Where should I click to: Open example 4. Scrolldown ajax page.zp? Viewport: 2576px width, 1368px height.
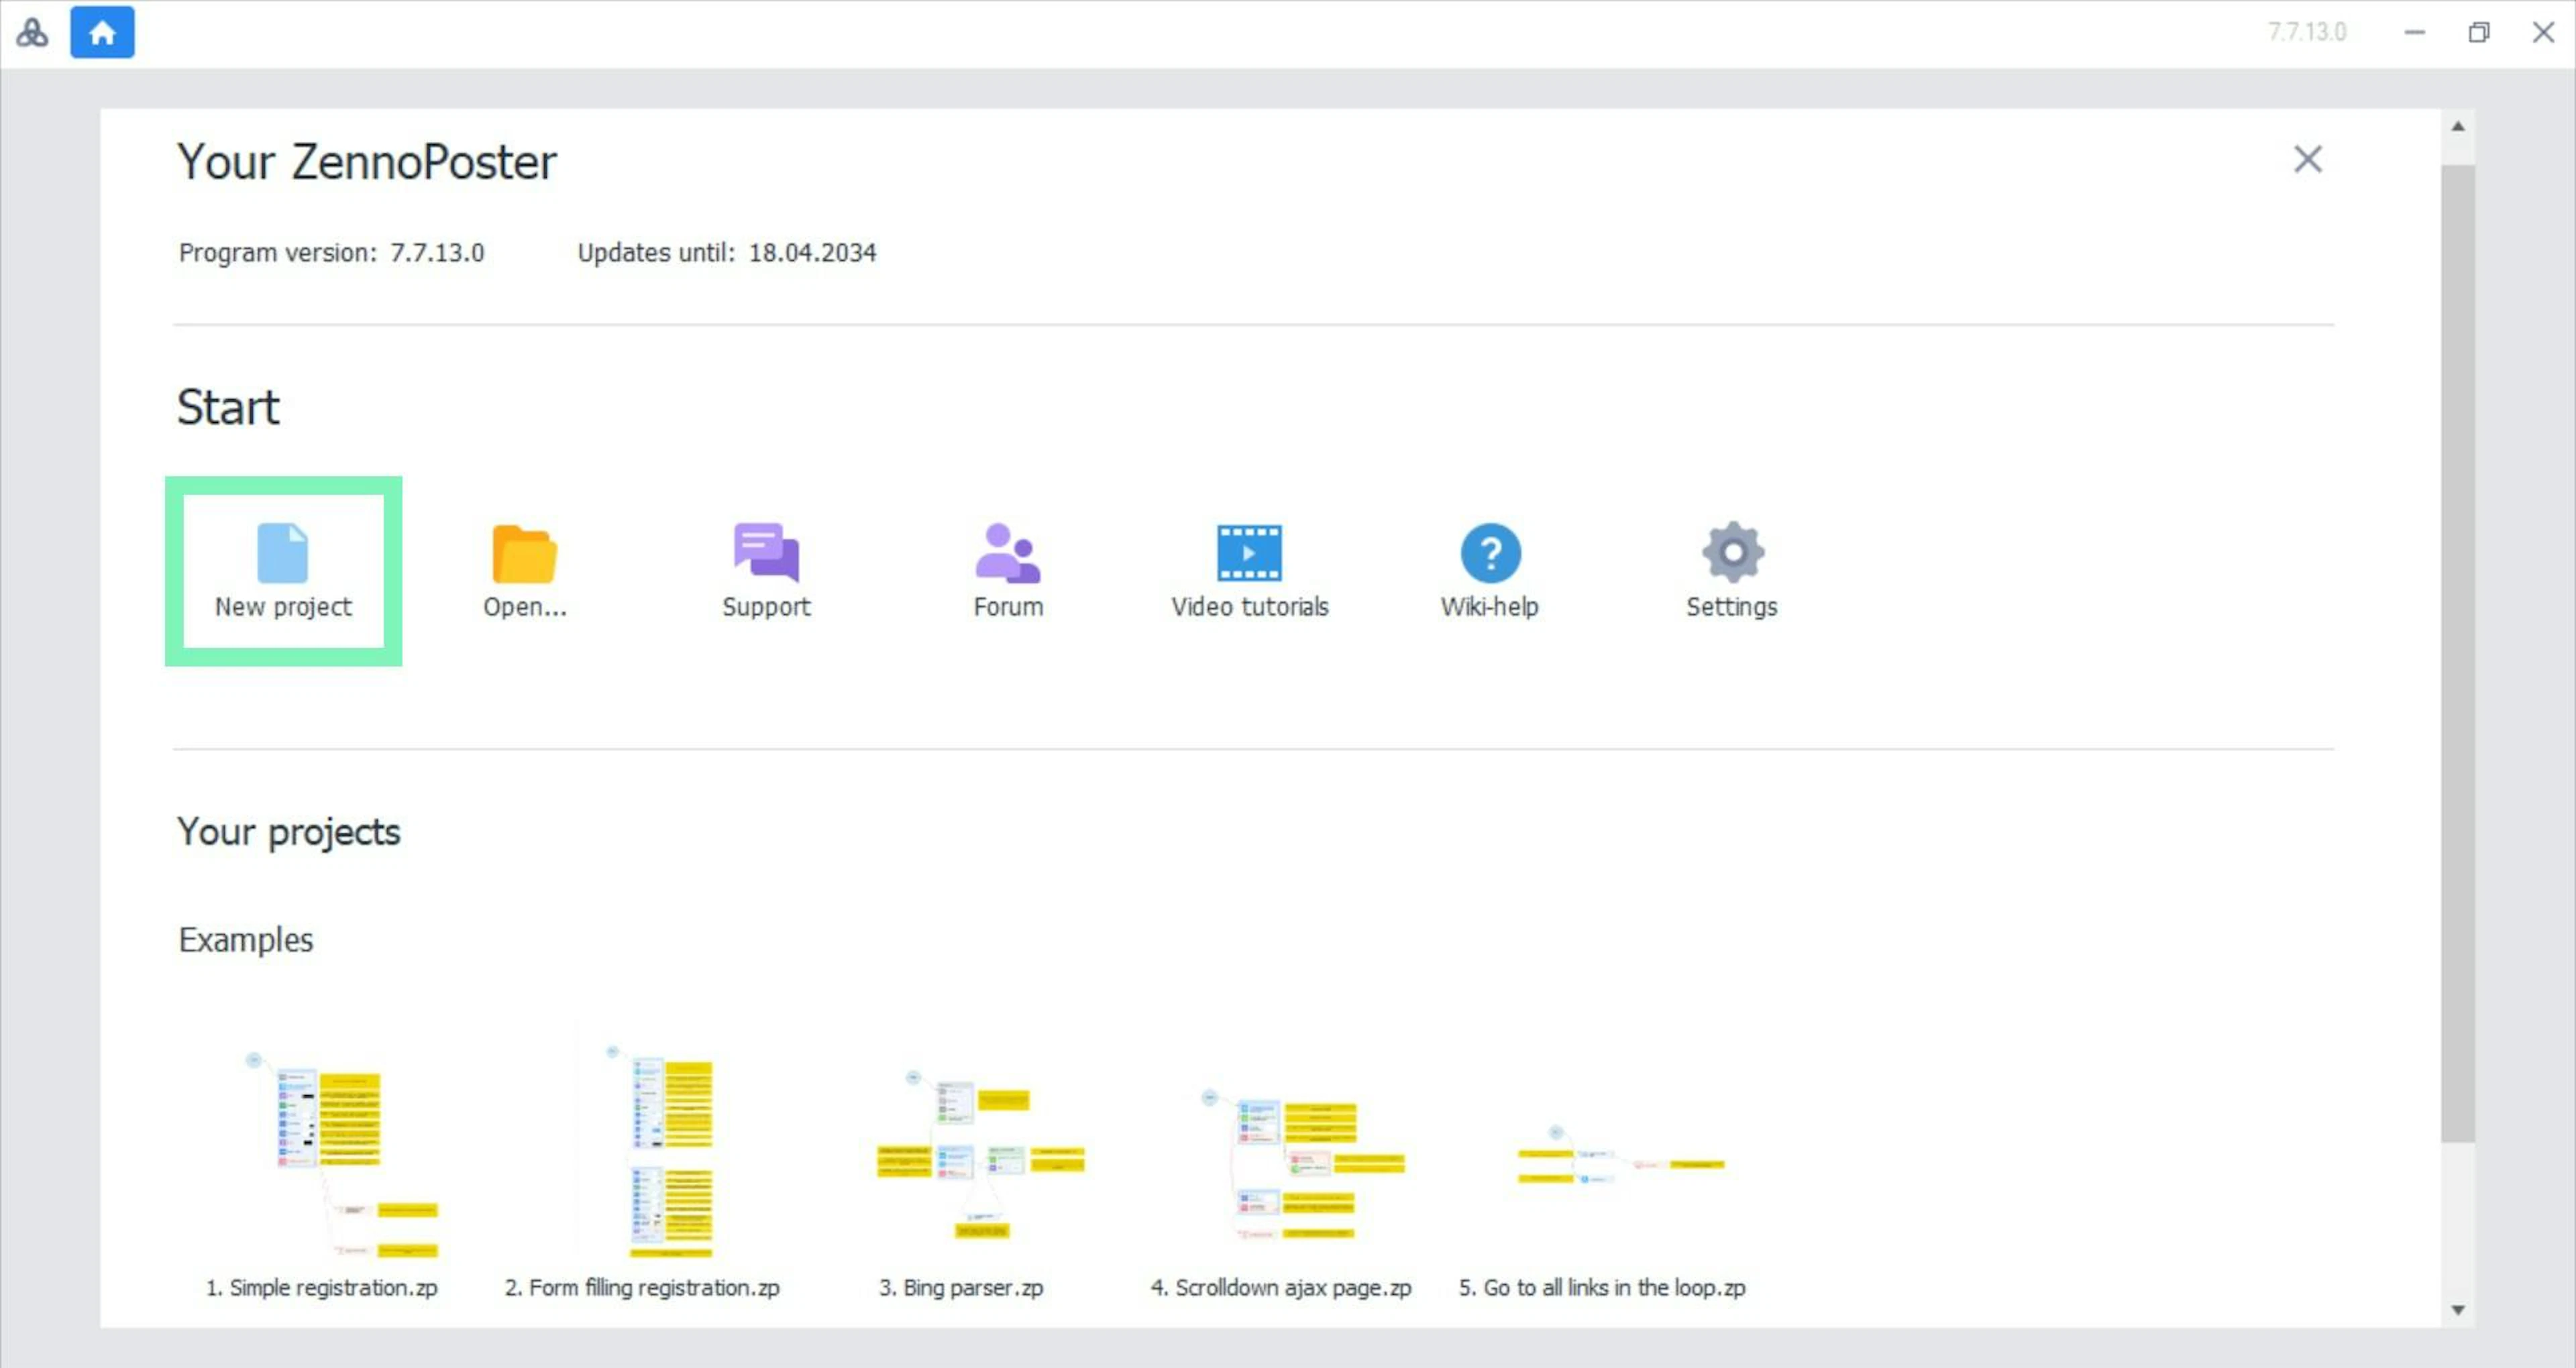tap(1281, 1190)
